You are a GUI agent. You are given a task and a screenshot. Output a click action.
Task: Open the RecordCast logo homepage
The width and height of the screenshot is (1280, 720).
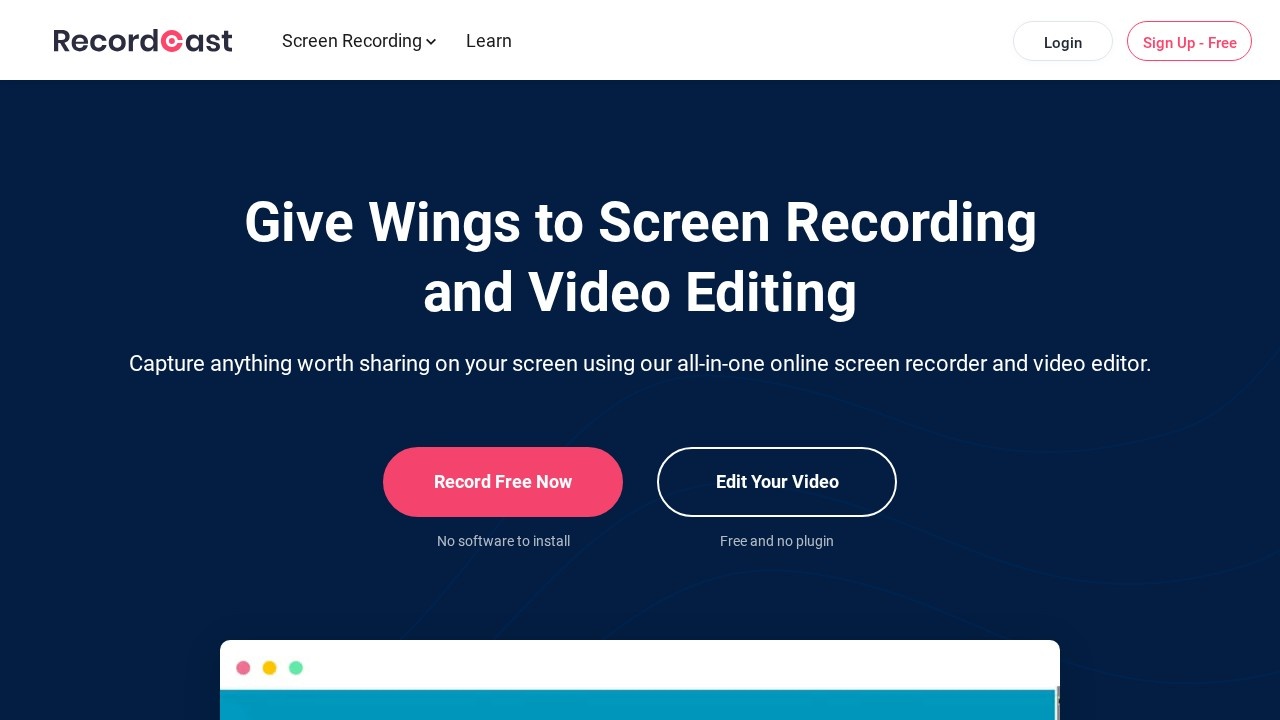pos(143,41)
